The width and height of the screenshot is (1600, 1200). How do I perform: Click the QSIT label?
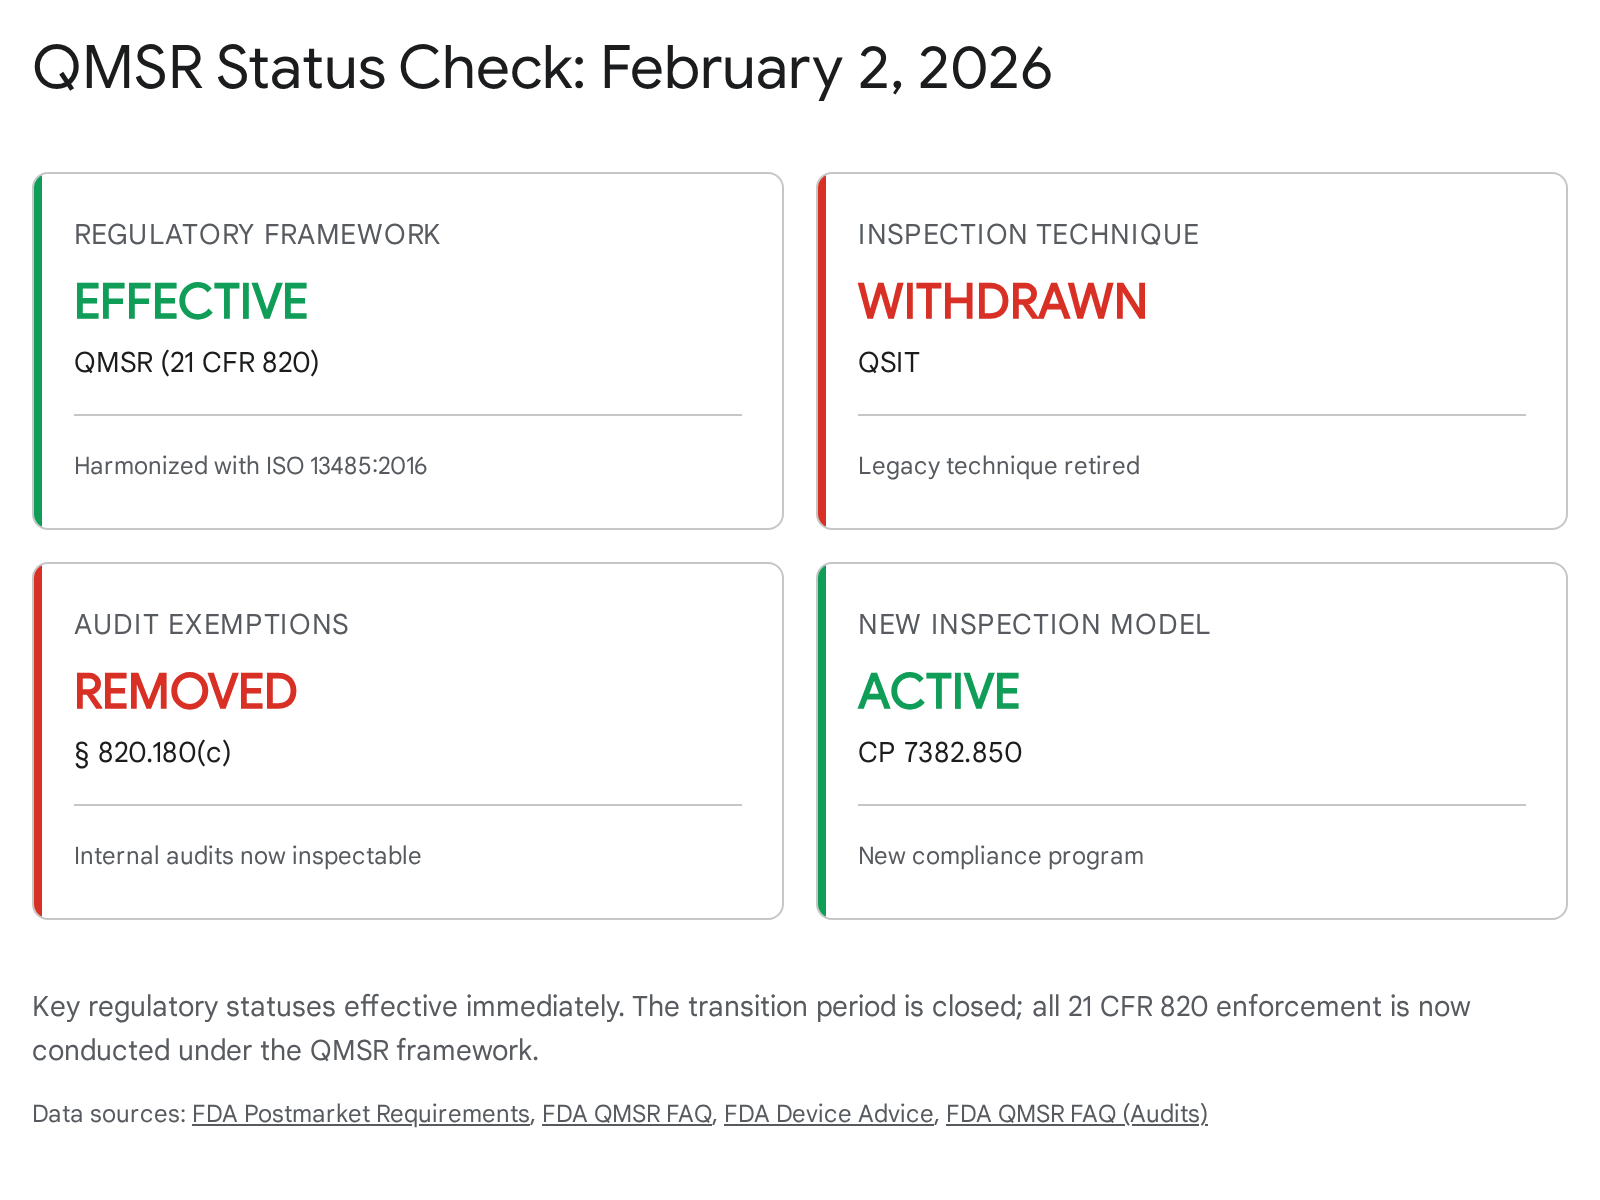[x=888, y=362]
